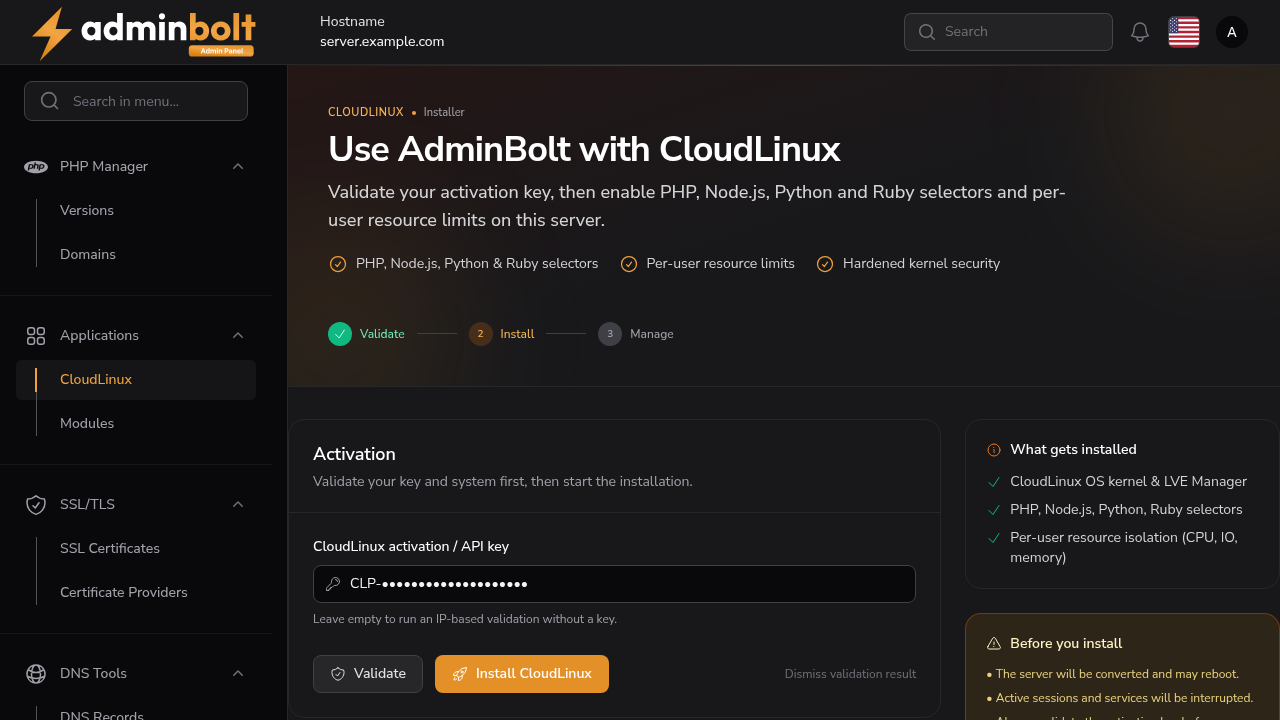This screenshot has height=720, width=1280.
Task: Click checkmark beside PHP, Node.js, Python, Ruby selectors
Action: [x=994, y=510]
